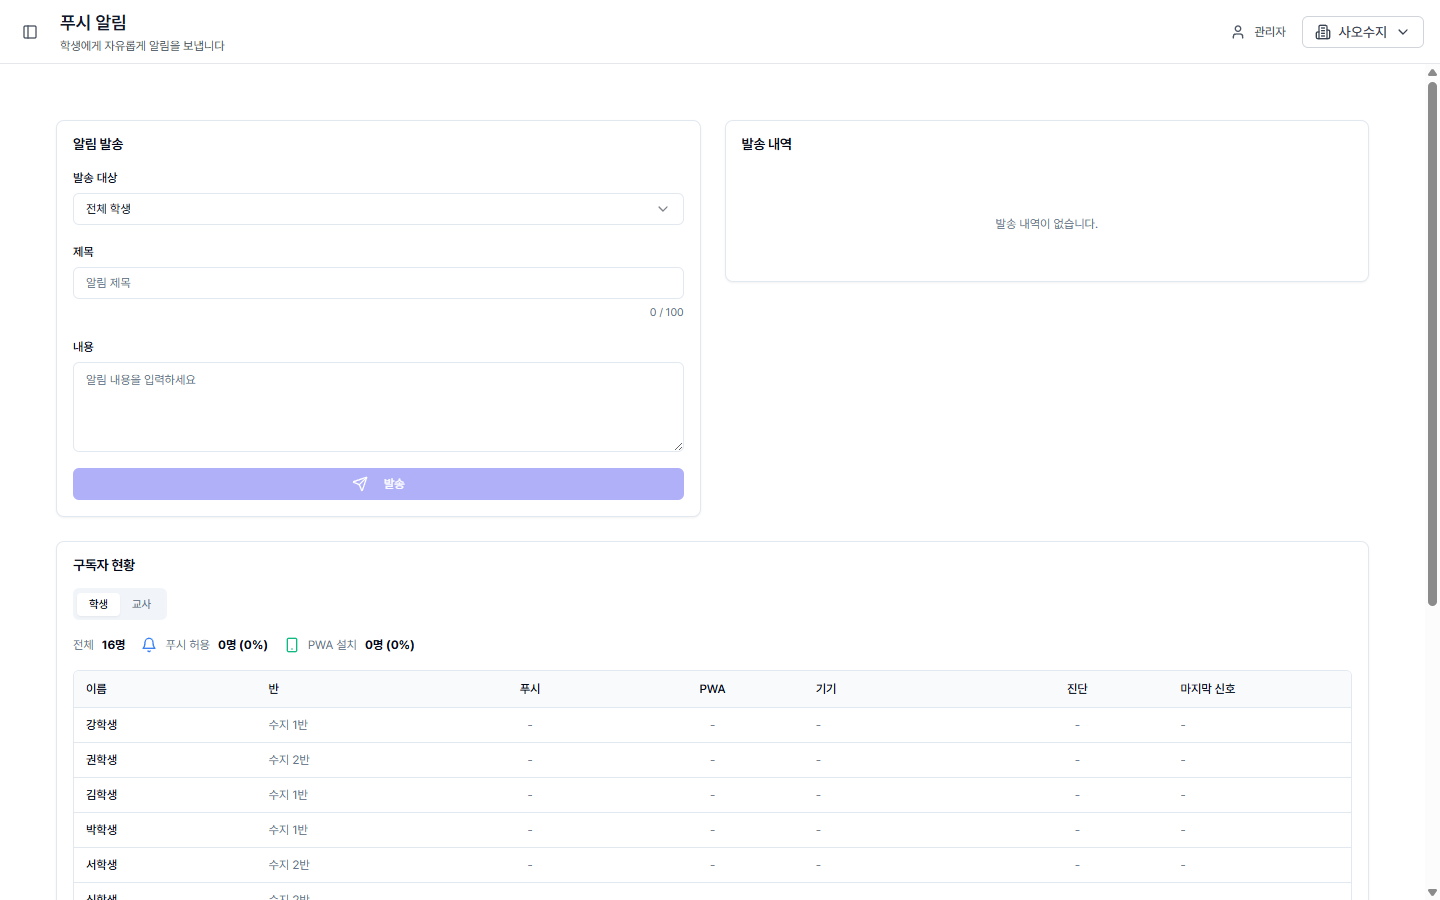Click the 발송 내역이 없습니다 message
1440x900 pixels.
tap(1046, 224)
